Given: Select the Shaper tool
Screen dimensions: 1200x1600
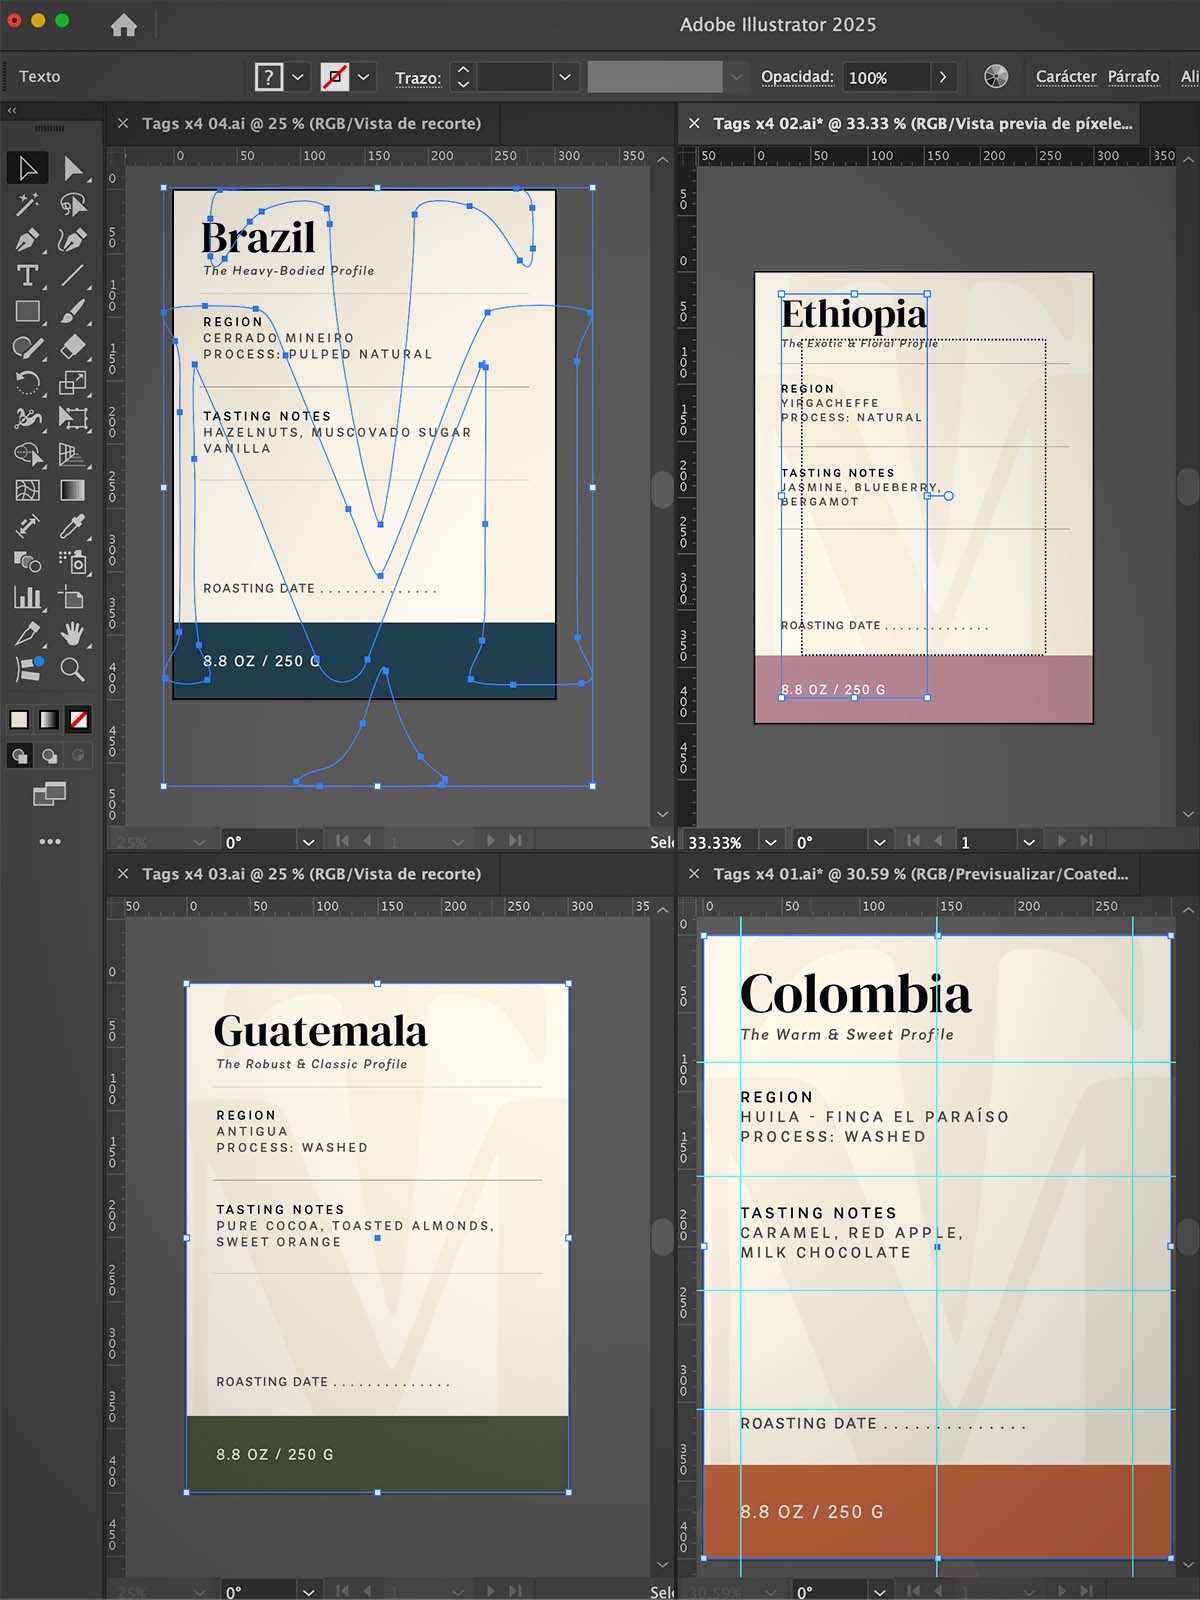Looking at the screenshot, I should tap(27, 347).
